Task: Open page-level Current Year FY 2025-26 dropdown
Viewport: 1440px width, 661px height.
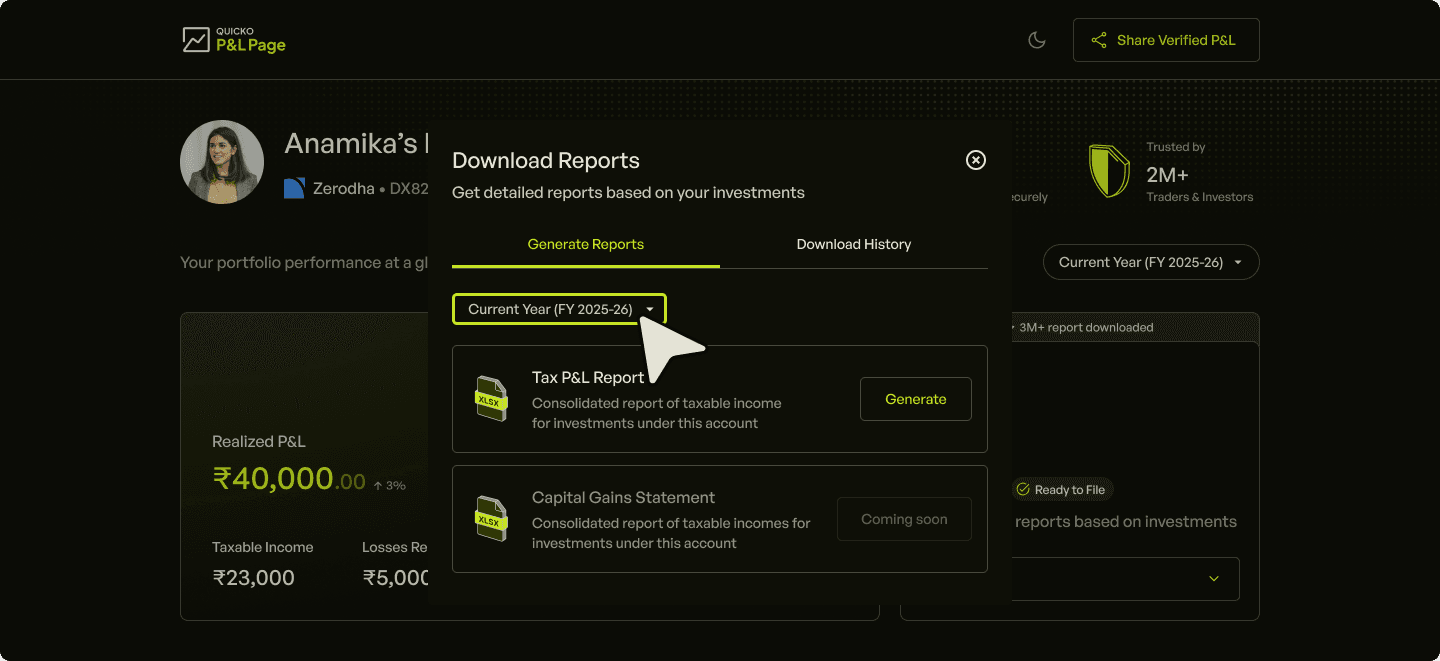Action: pos(1151,262)
